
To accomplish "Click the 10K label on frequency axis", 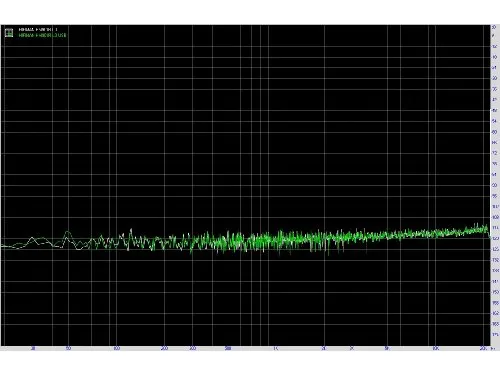I will [x=435, y=348].
